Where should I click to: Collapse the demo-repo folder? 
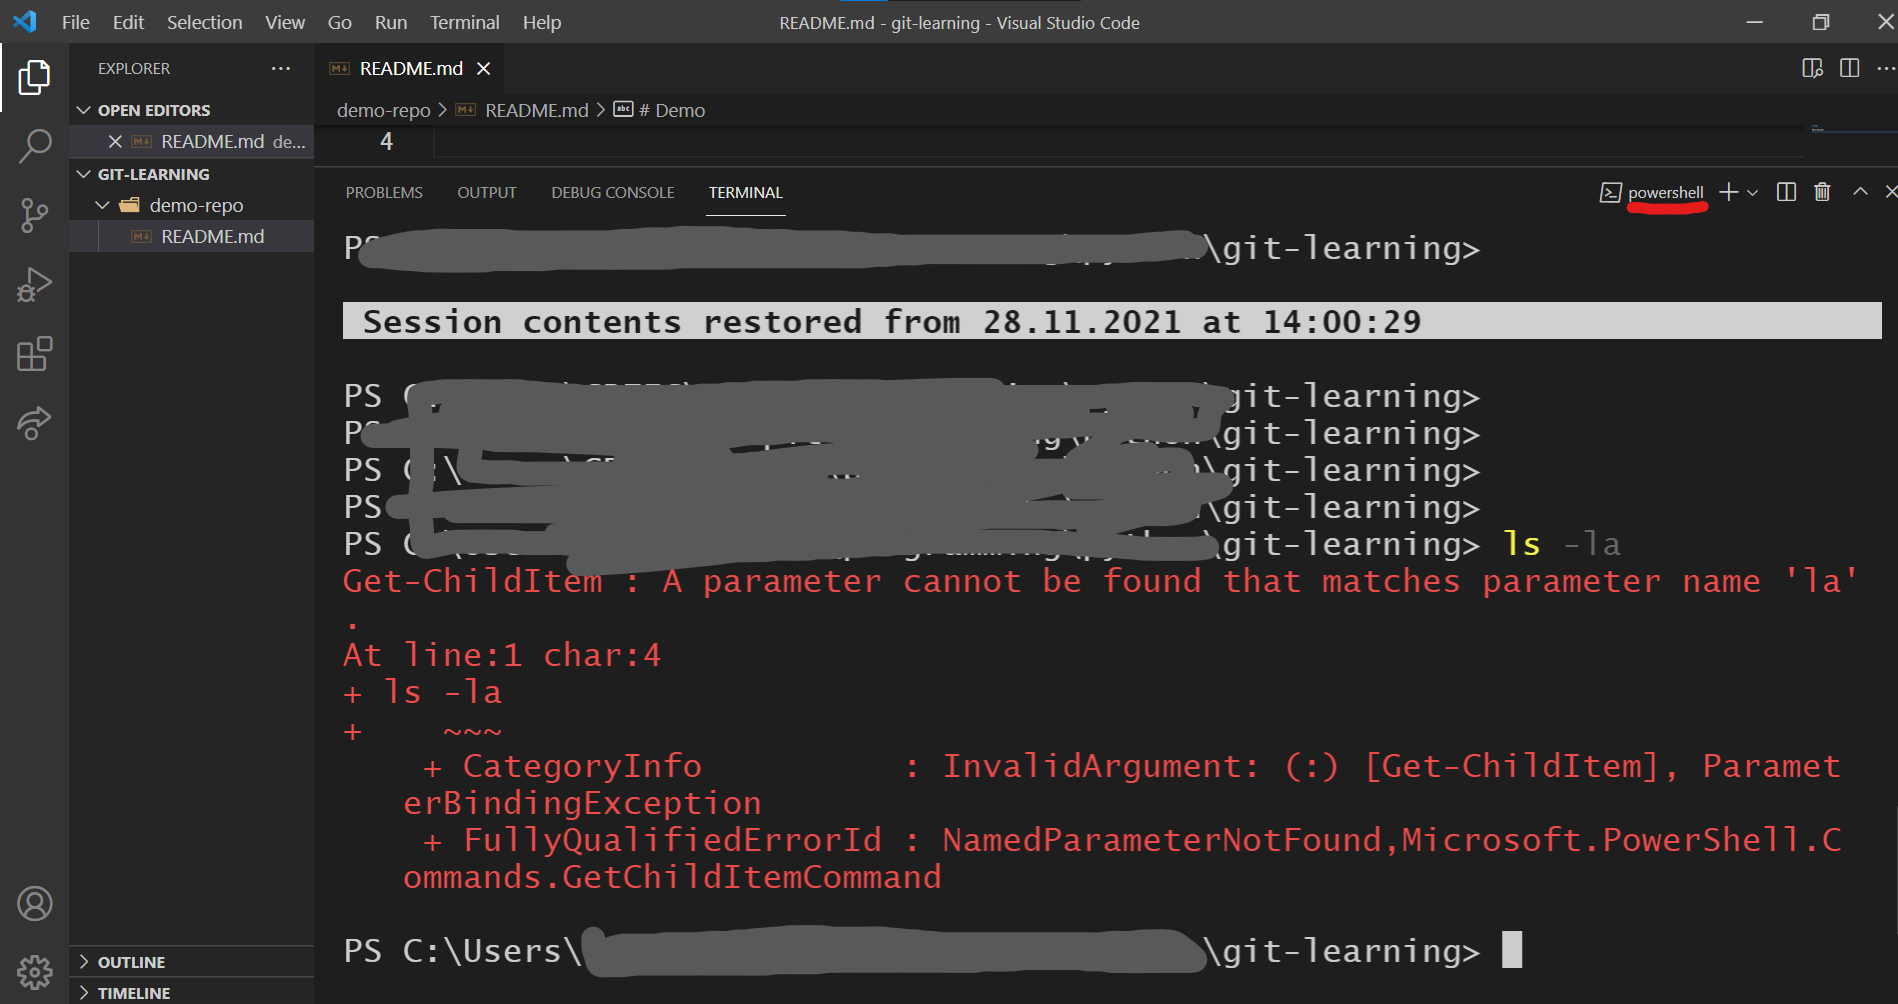click(x=191, y=205)
